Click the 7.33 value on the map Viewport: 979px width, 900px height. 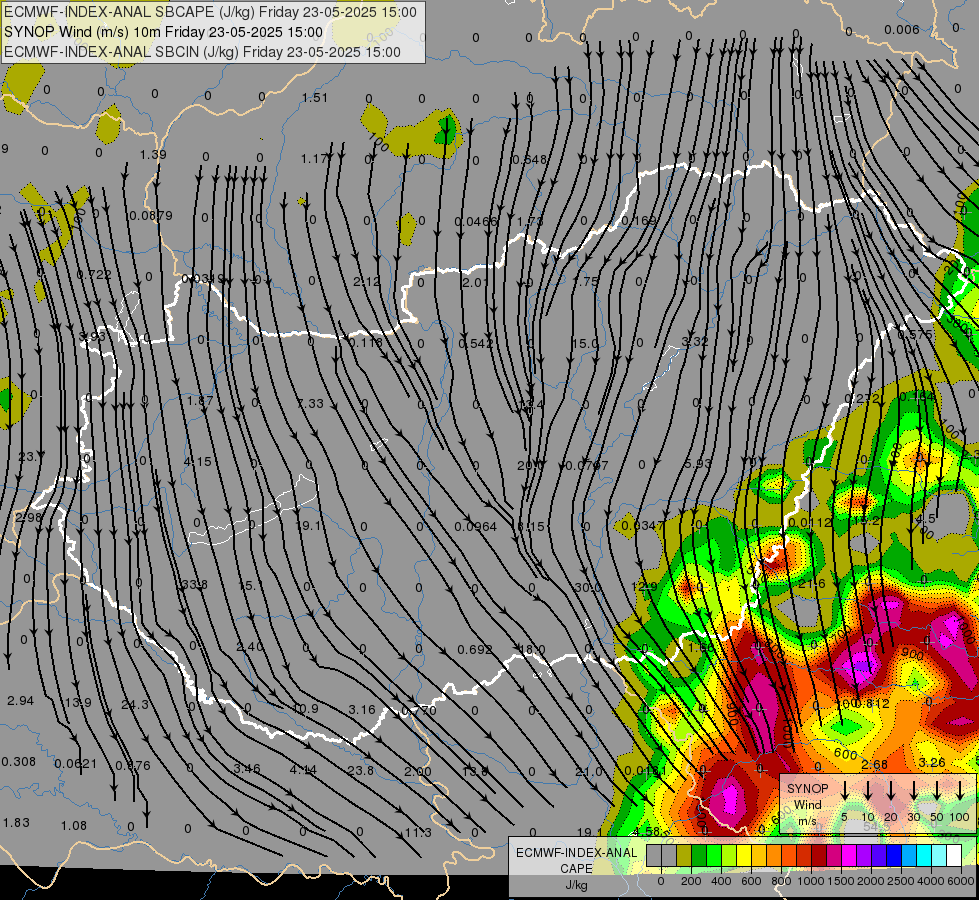(x=310, y=403)
